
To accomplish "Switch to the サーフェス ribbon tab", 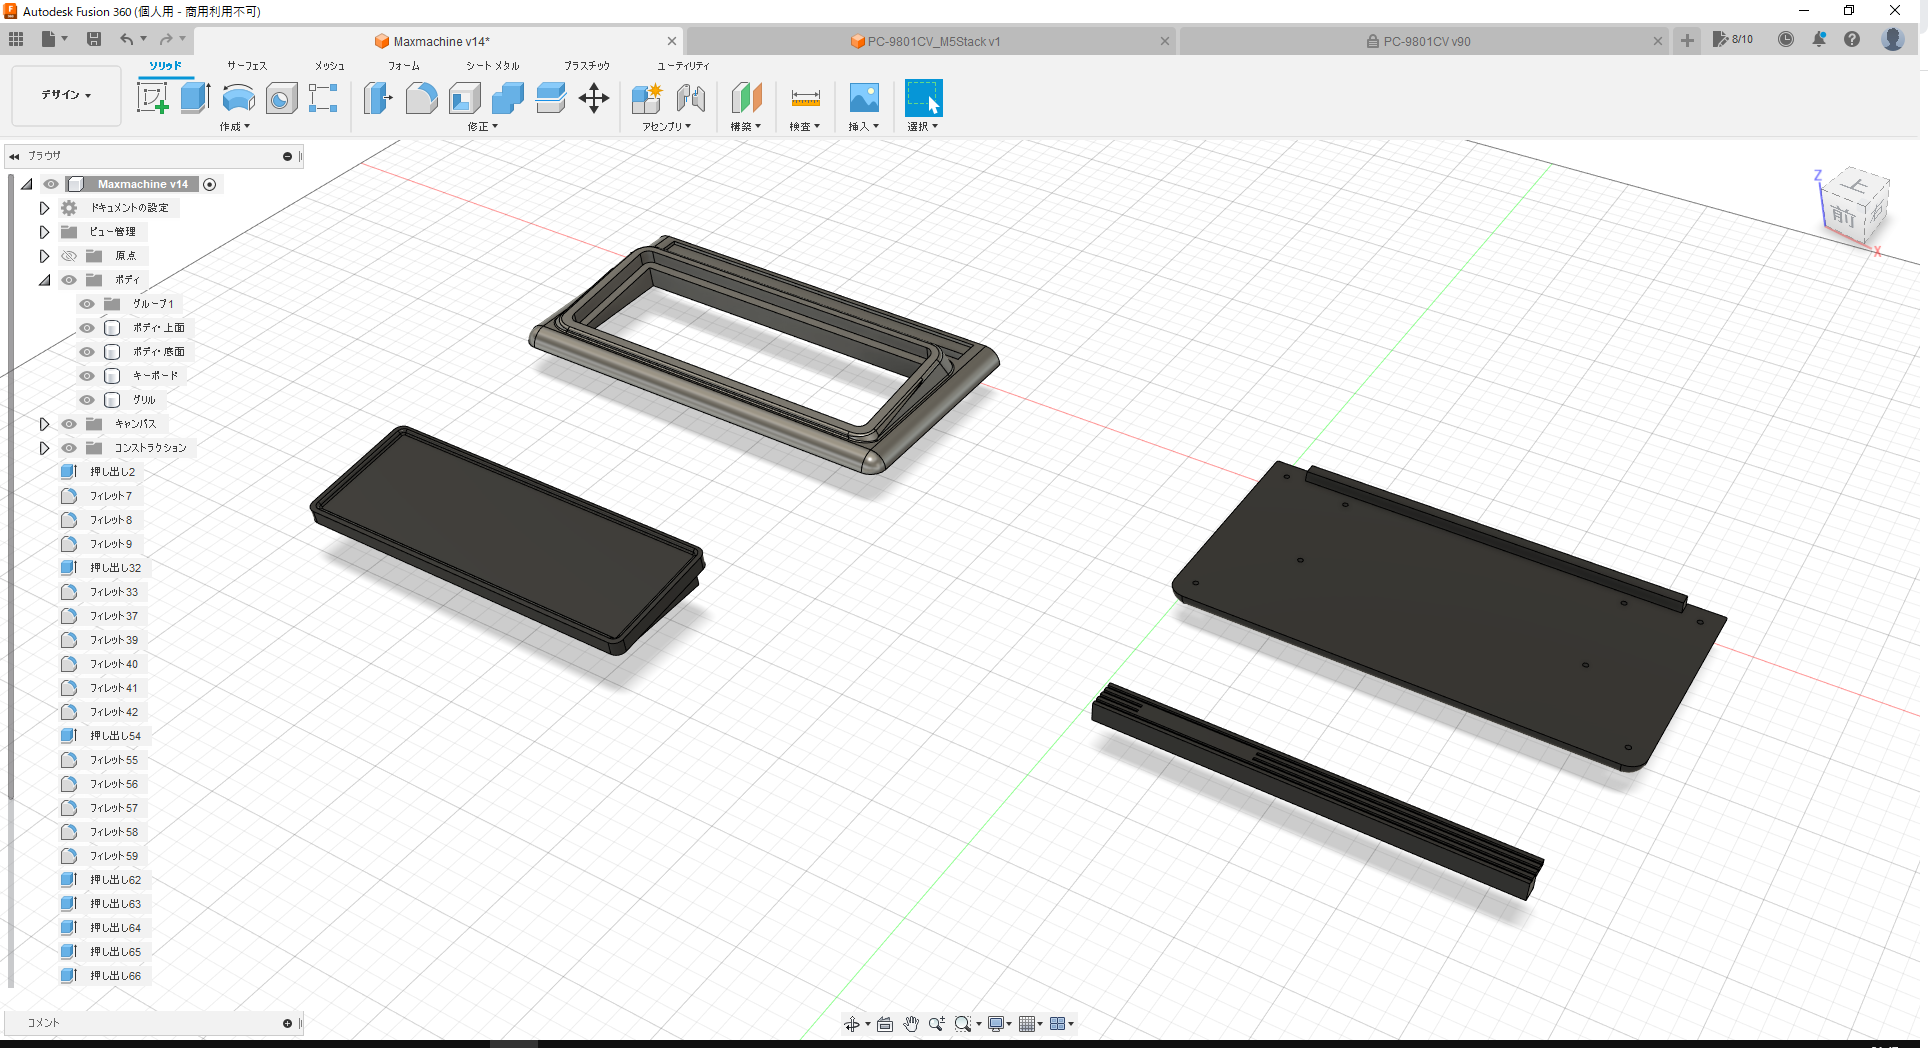I will (x=246, y=66).
